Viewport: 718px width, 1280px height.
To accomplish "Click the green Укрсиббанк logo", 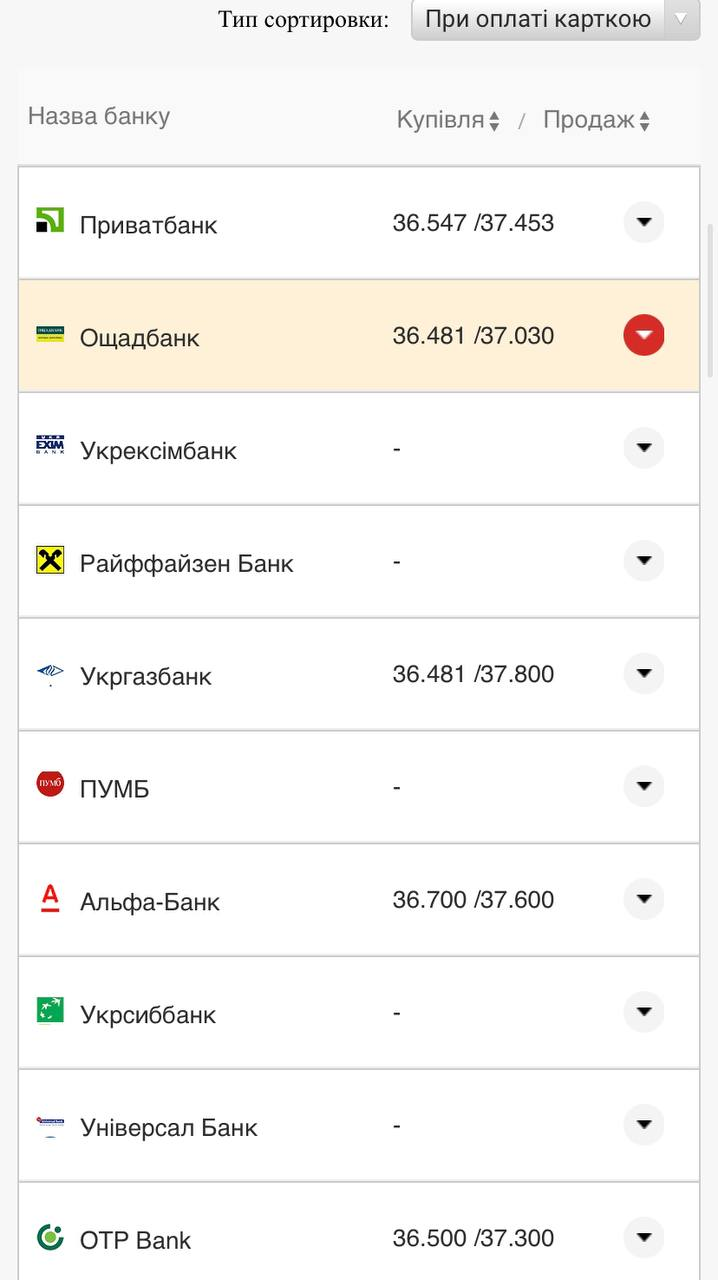I will (50, 1011).
